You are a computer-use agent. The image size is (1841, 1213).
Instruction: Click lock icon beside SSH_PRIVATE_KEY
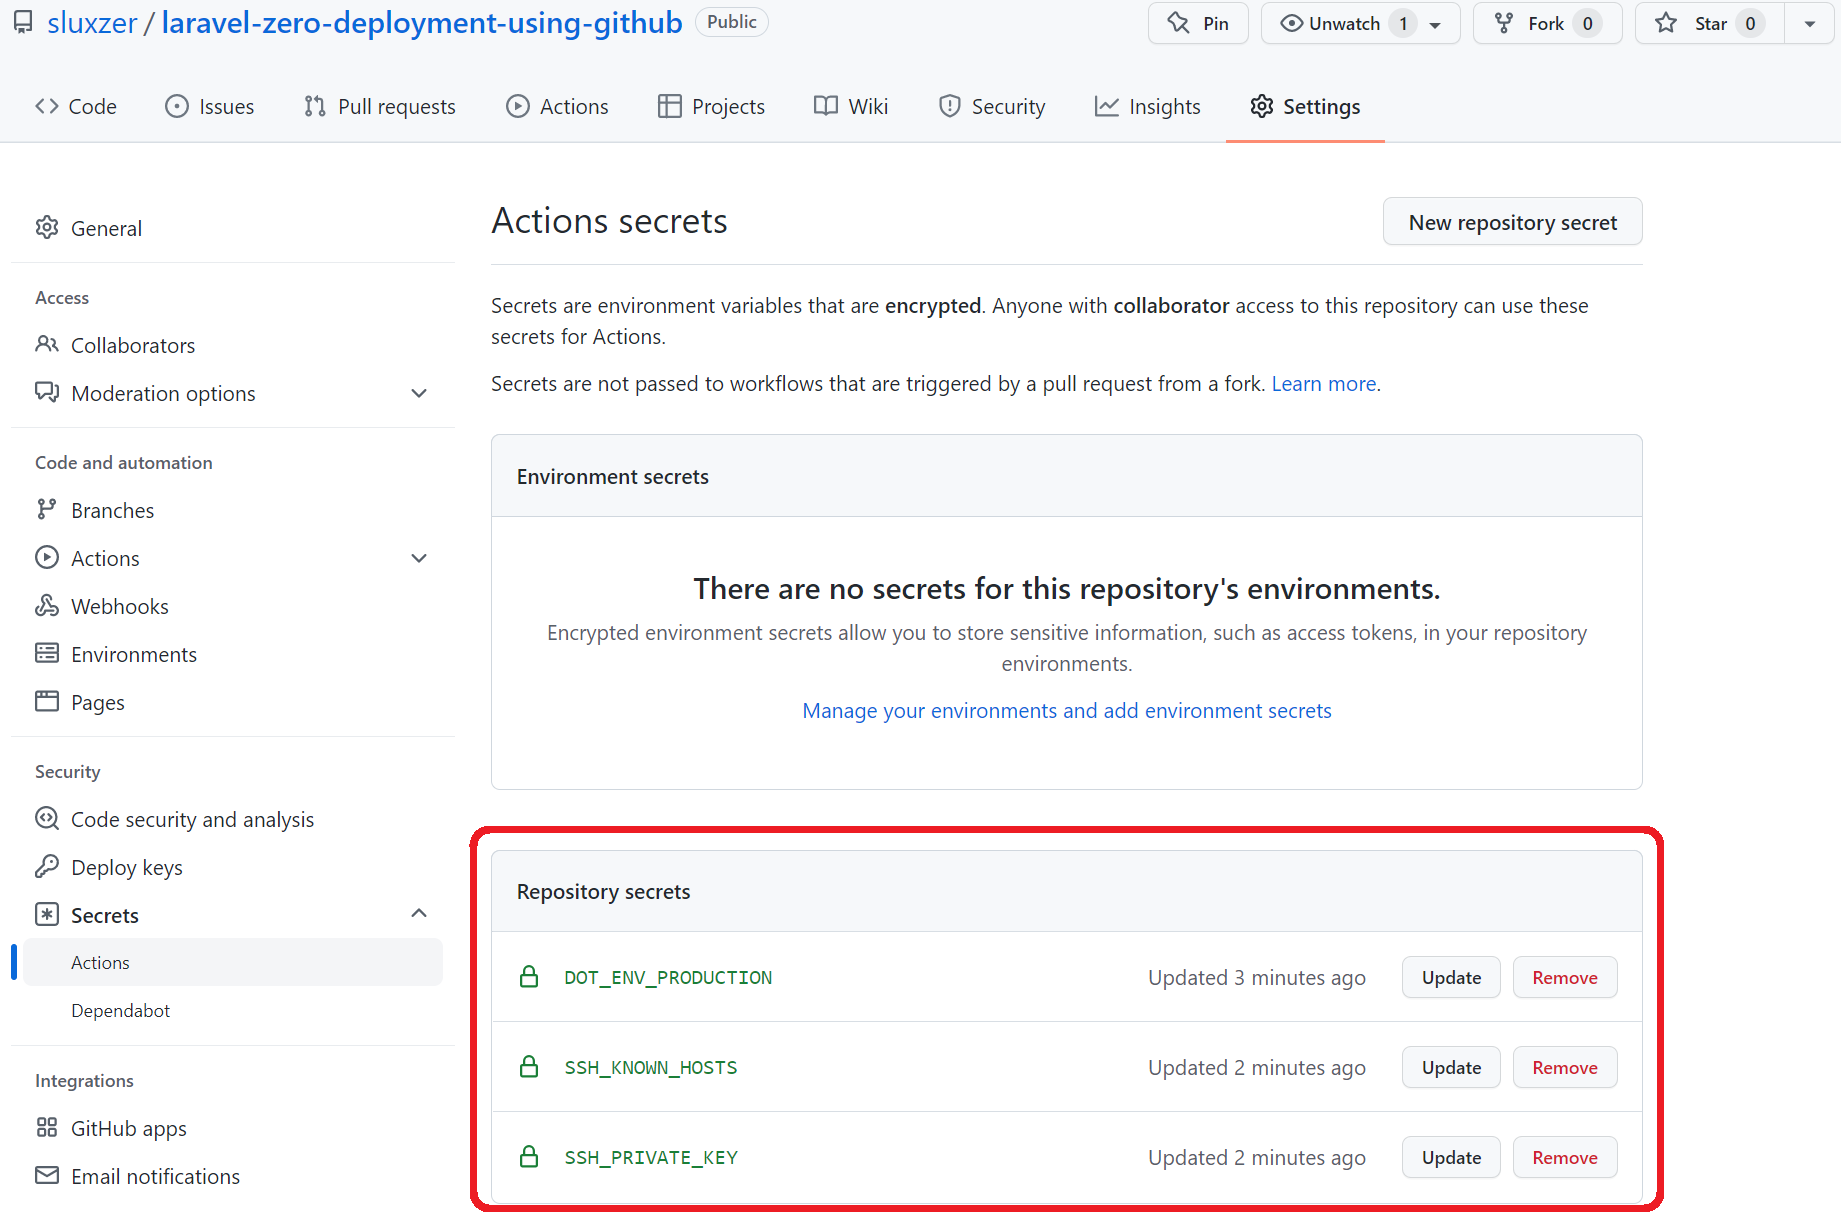tap(529, 1157)
